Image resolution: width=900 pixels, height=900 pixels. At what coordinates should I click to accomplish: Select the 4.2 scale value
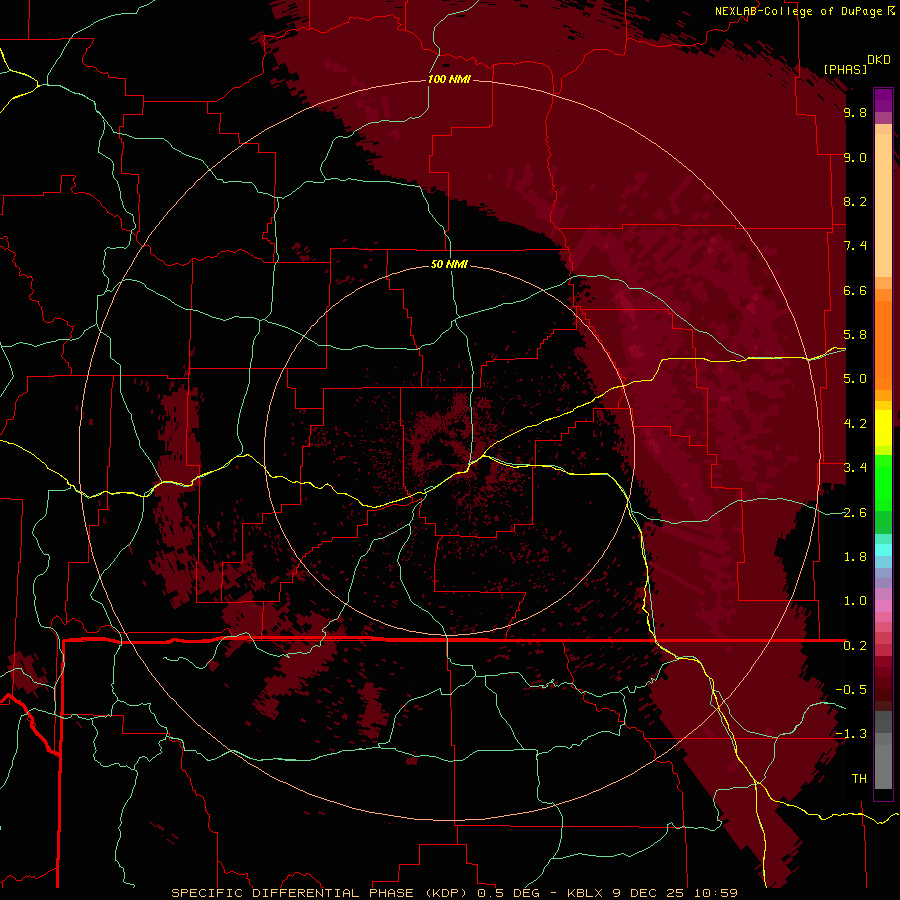coord(855,424)
